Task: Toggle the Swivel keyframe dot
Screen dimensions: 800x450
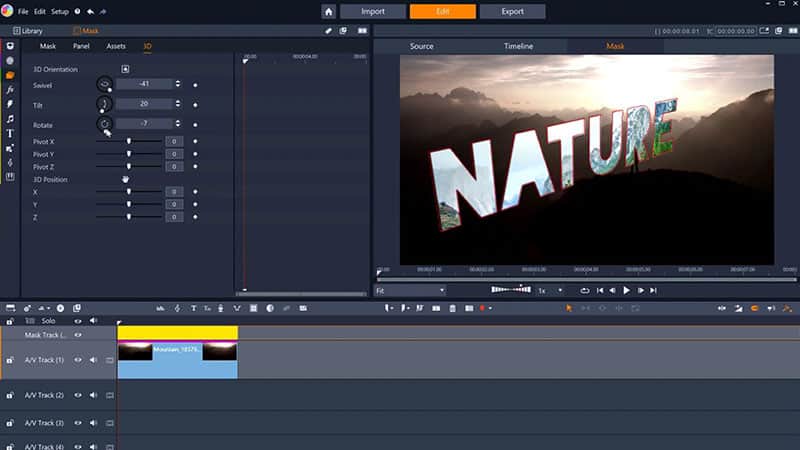Action: tap(195, 85)
